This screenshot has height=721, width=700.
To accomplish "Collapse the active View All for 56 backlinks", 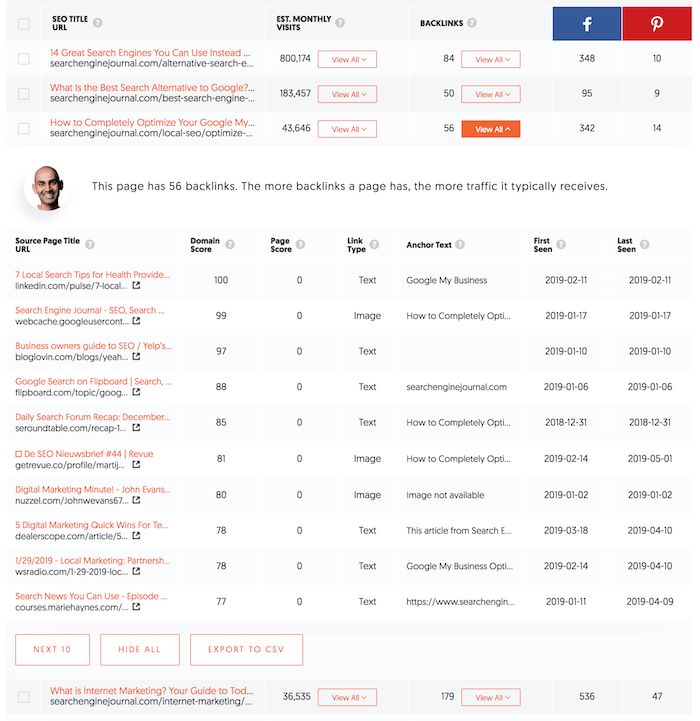I will 491,129.
